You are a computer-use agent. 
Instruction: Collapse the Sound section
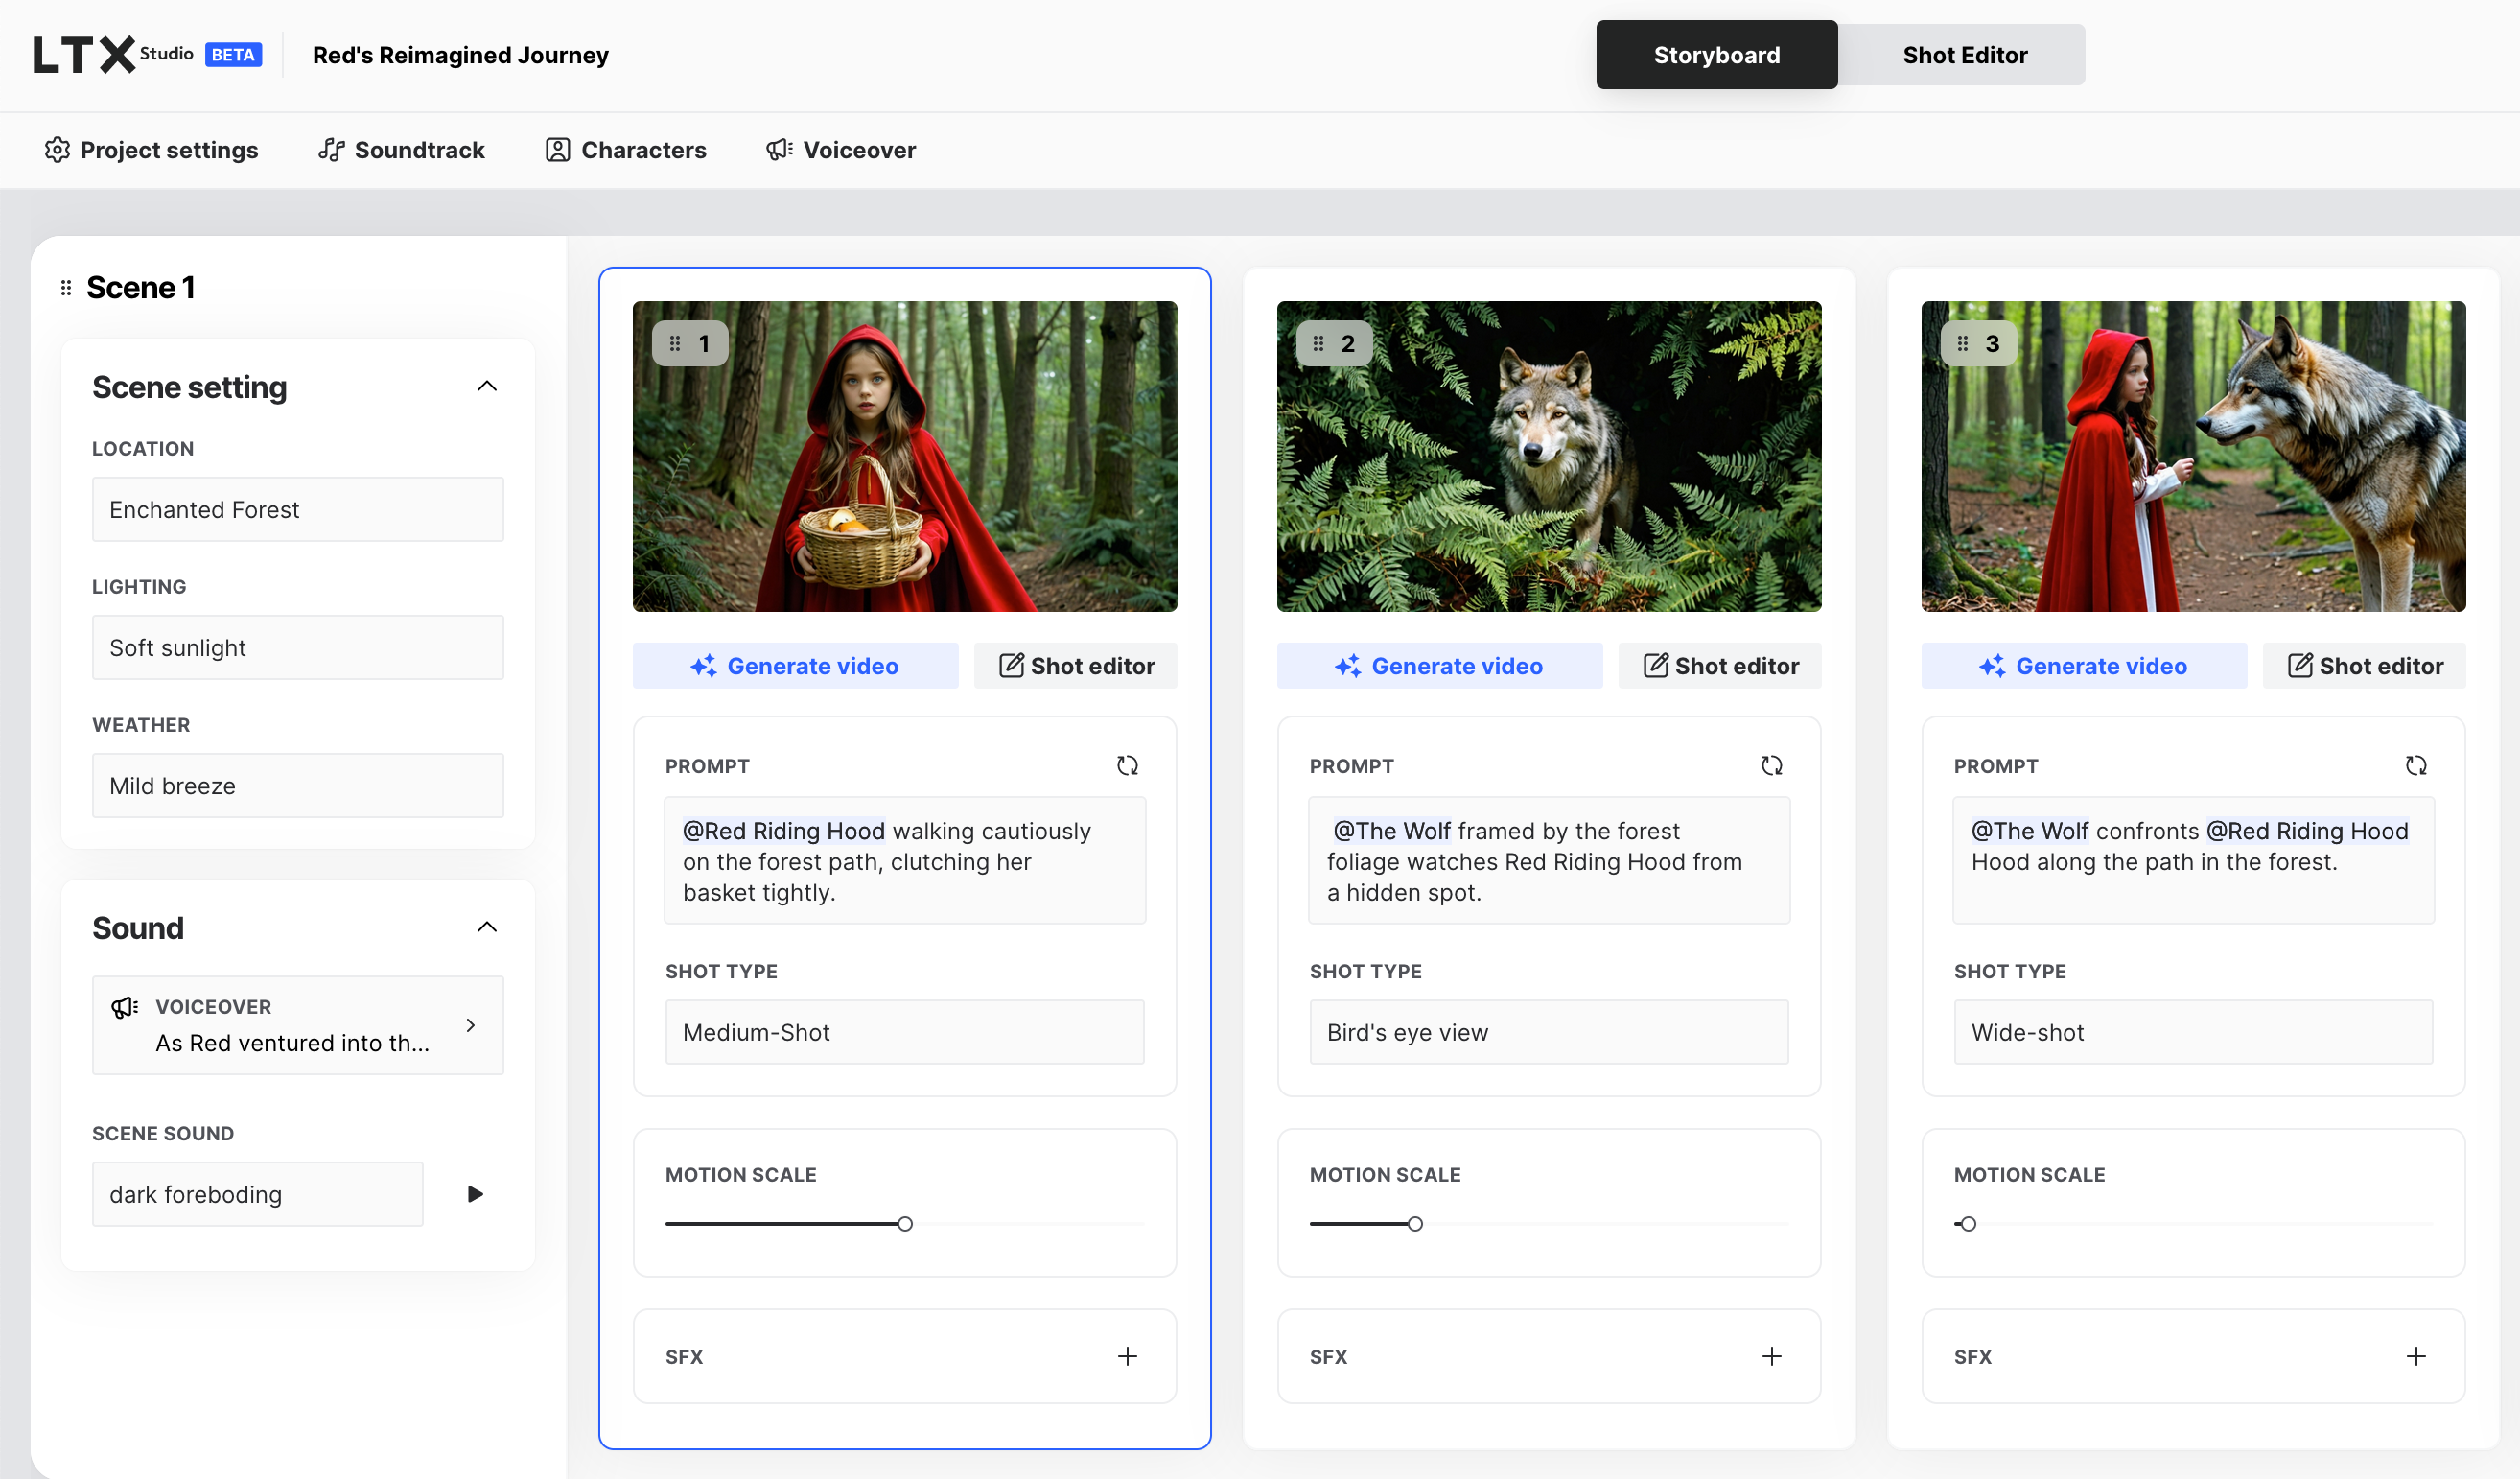click(x=486, y=928)
